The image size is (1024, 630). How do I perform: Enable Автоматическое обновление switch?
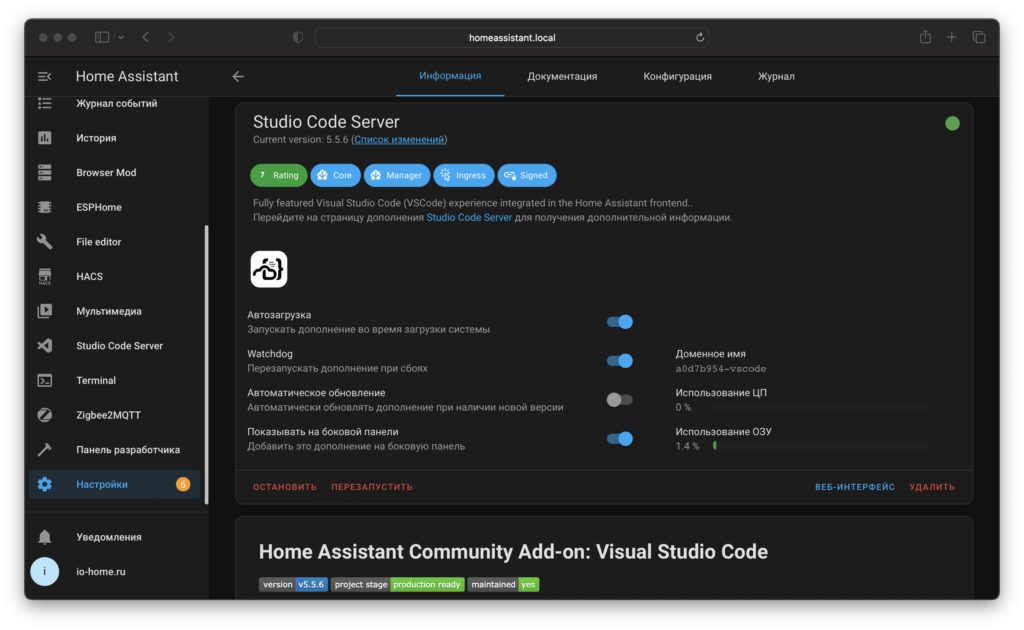point(619,400)
